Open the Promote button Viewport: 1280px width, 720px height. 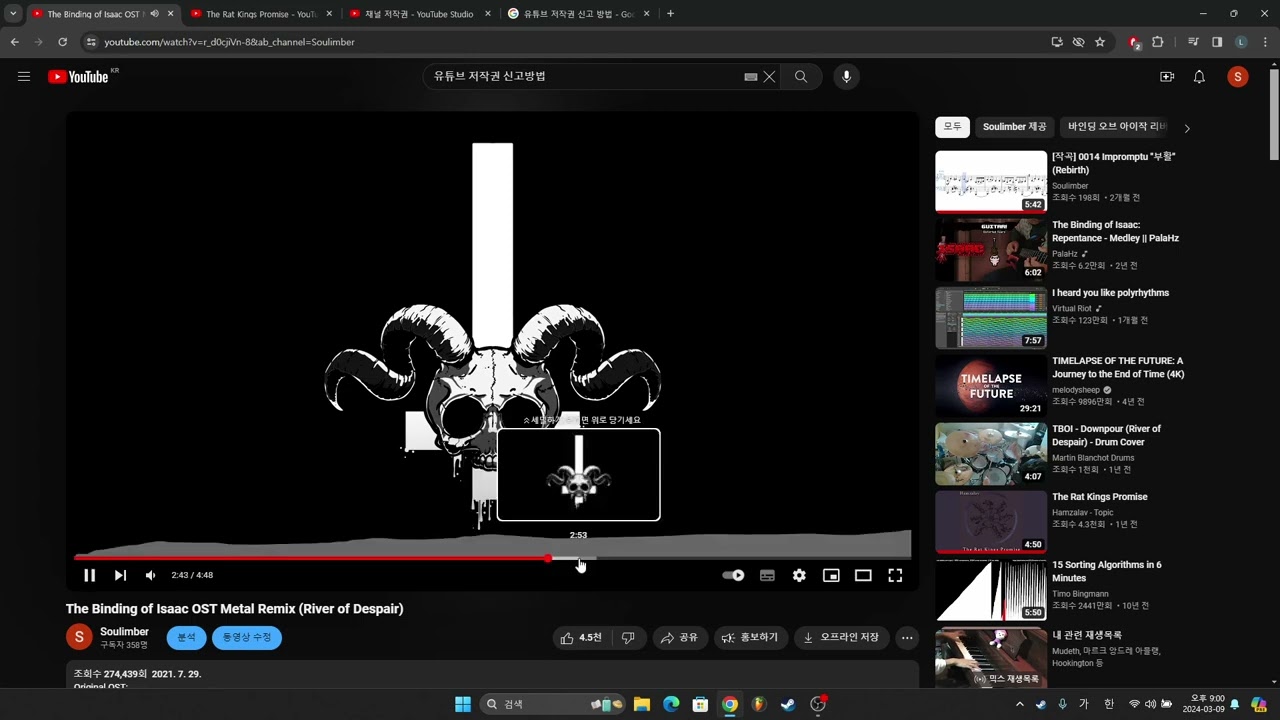(751, 638)
